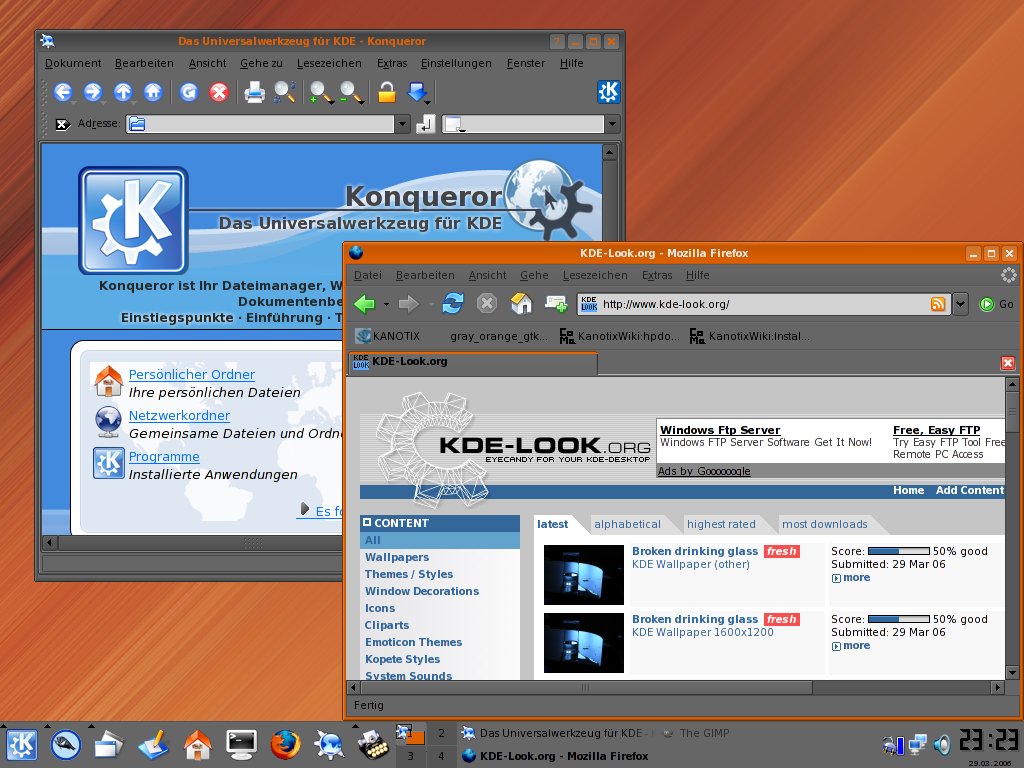
Task: Switch to virtual desktop 3
Action: 410,756
